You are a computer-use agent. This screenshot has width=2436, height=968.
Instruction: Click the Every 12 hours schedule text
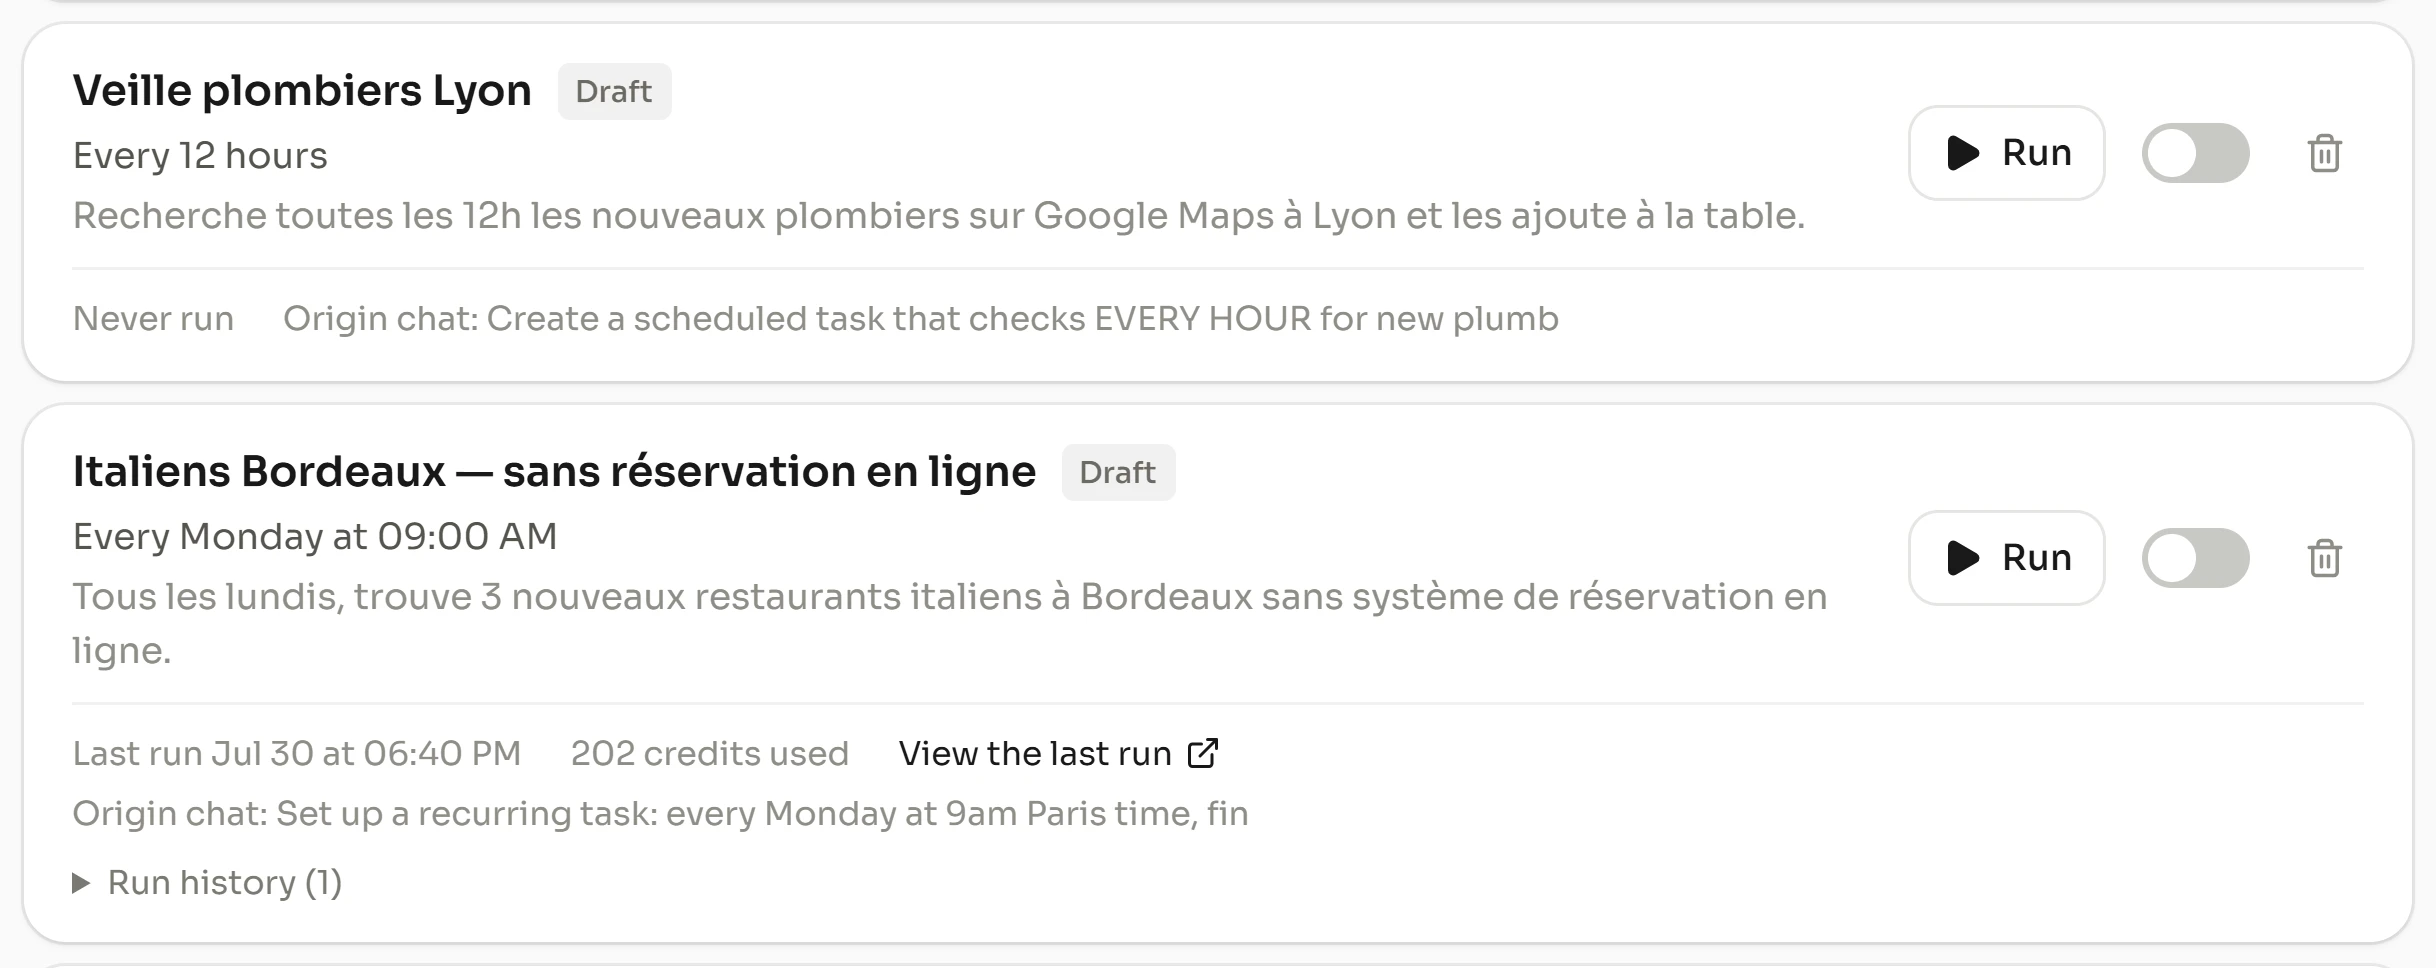[200, 156]
